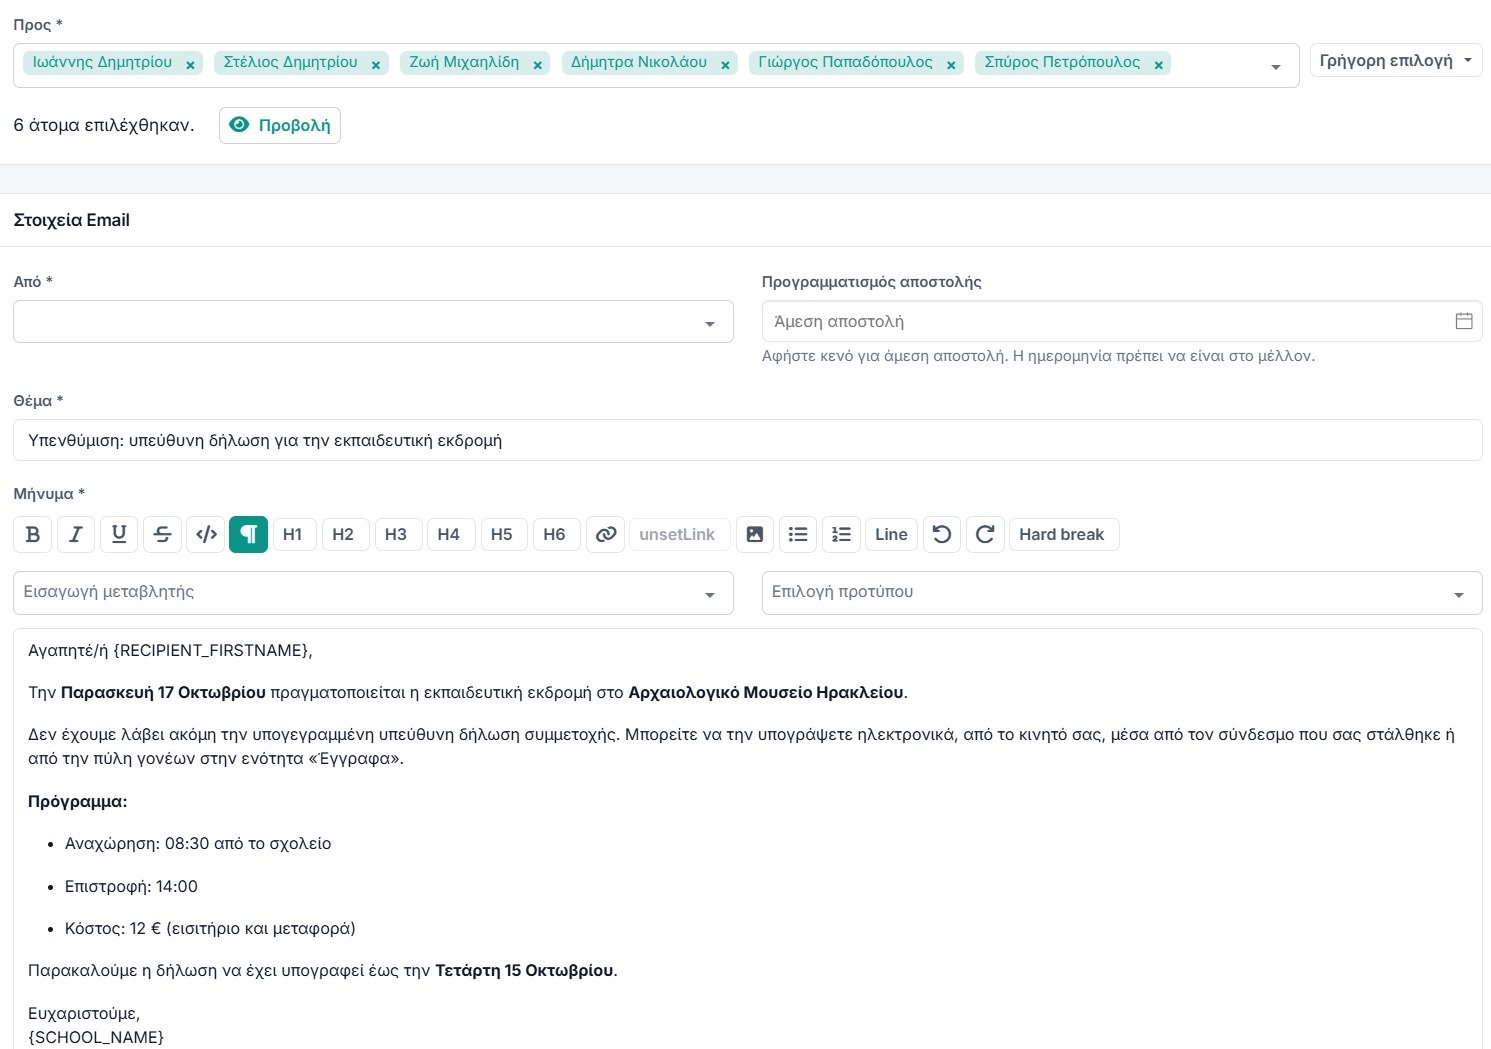Image resolution: width=1491 pixels, height=1049 pixels.
Task: Remove recipient Σπύρος Πετρόπουλος
Action: click(x=1158, y=65)
